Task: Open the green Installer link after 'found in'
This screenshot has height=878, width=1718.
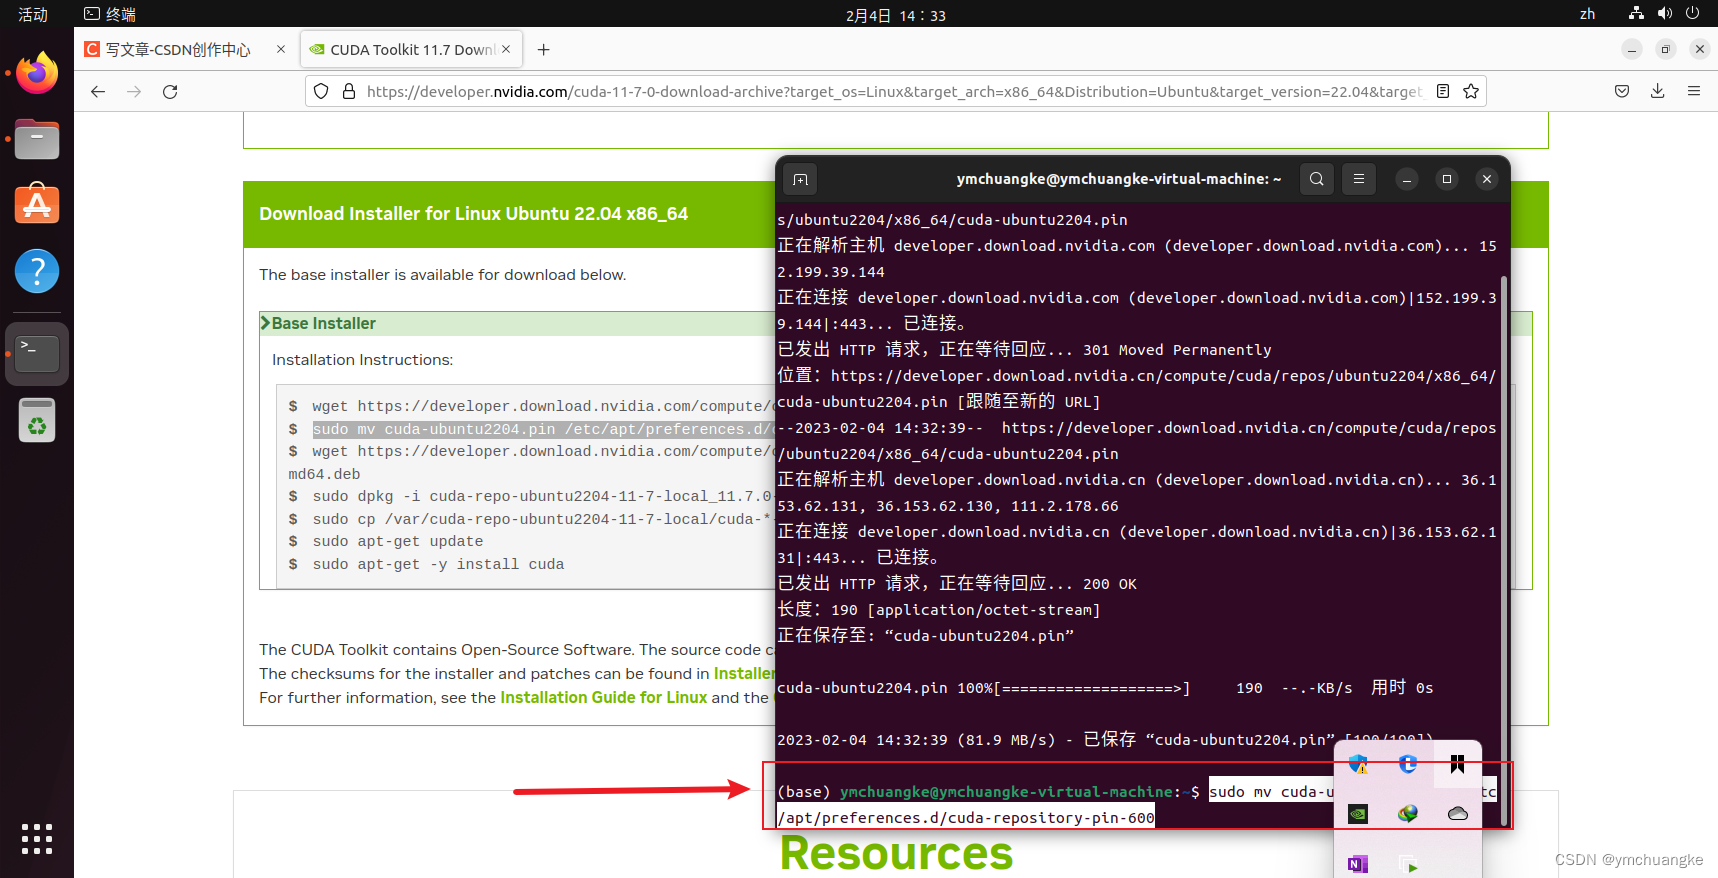Action: (x=744, y=673)
